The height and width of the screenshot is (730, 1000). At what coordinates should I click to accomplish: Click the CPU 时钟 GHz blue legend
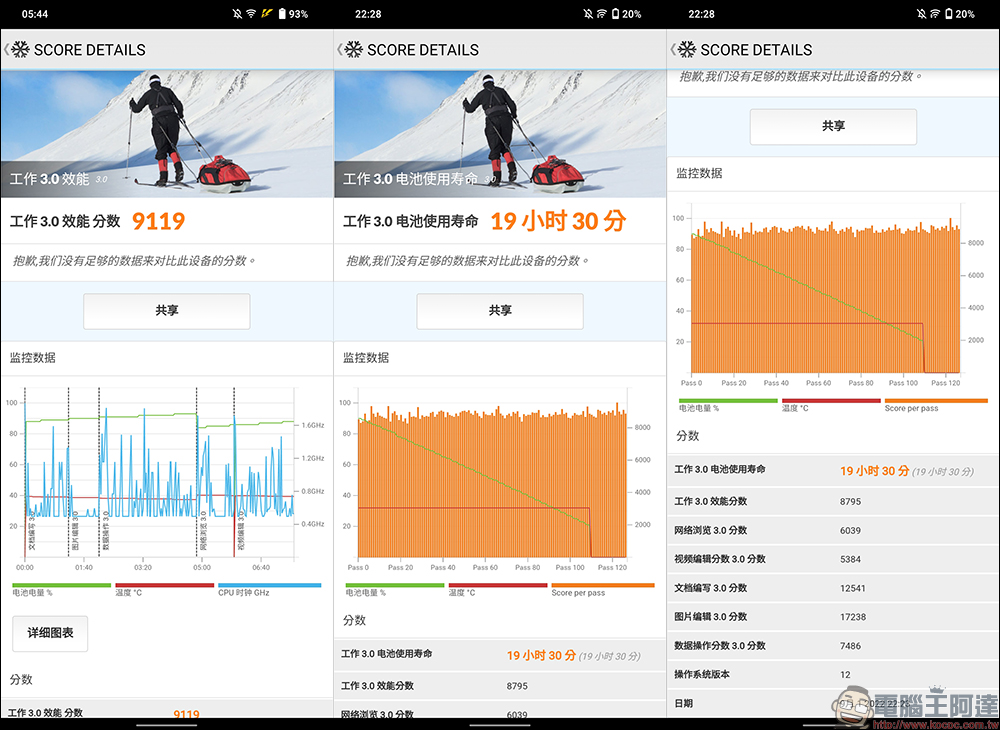click(269, 589)
